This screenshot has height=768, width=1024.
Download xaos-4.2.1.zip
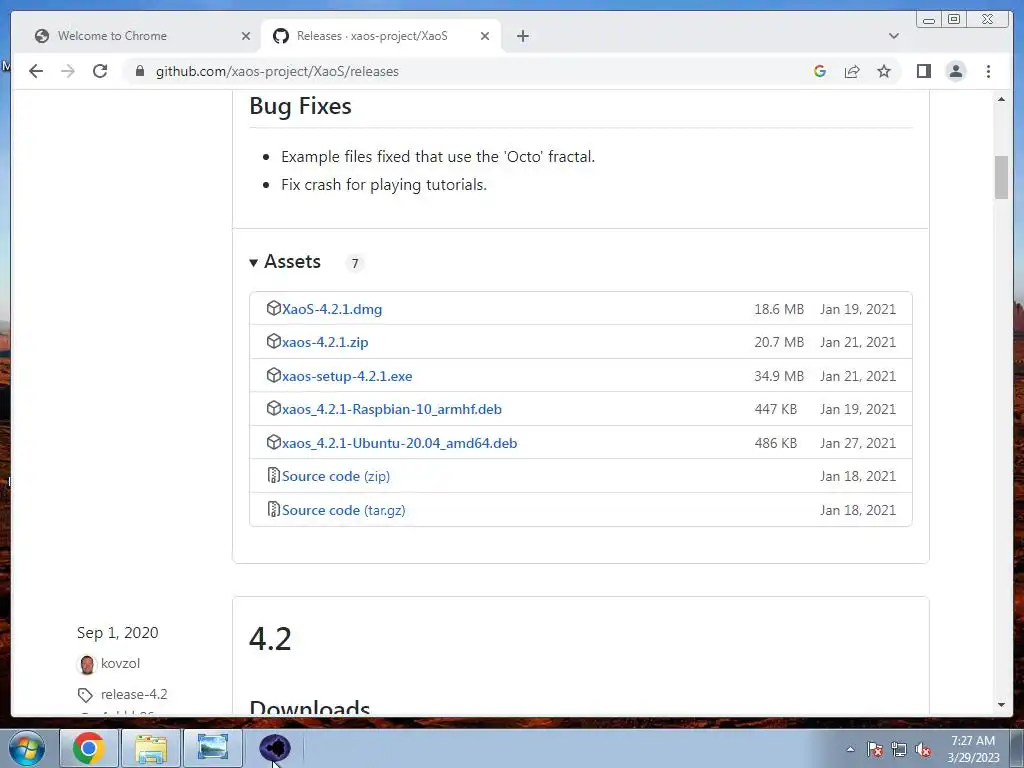pos(325,342)
